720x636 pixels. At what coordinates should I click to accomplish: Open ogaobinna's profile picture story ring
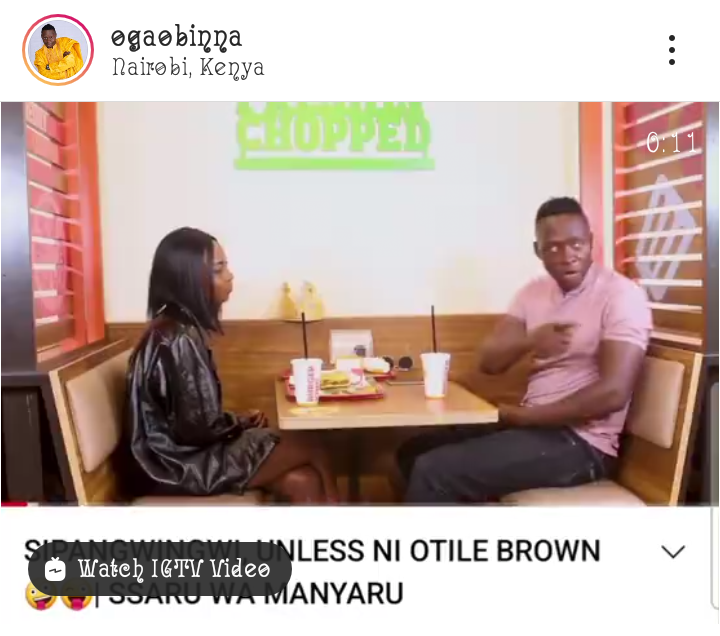pyautogui.click(x=58, y=50)
